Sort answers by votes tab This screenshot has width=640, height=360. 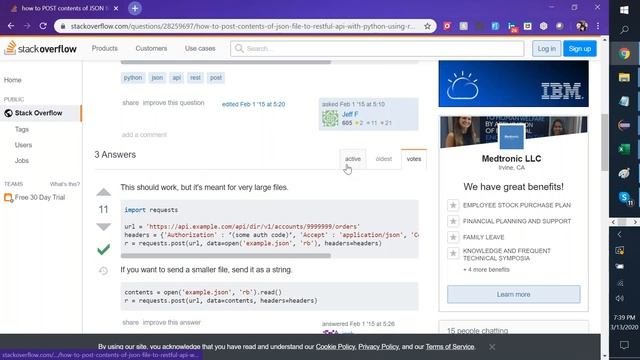pos(414,159)
